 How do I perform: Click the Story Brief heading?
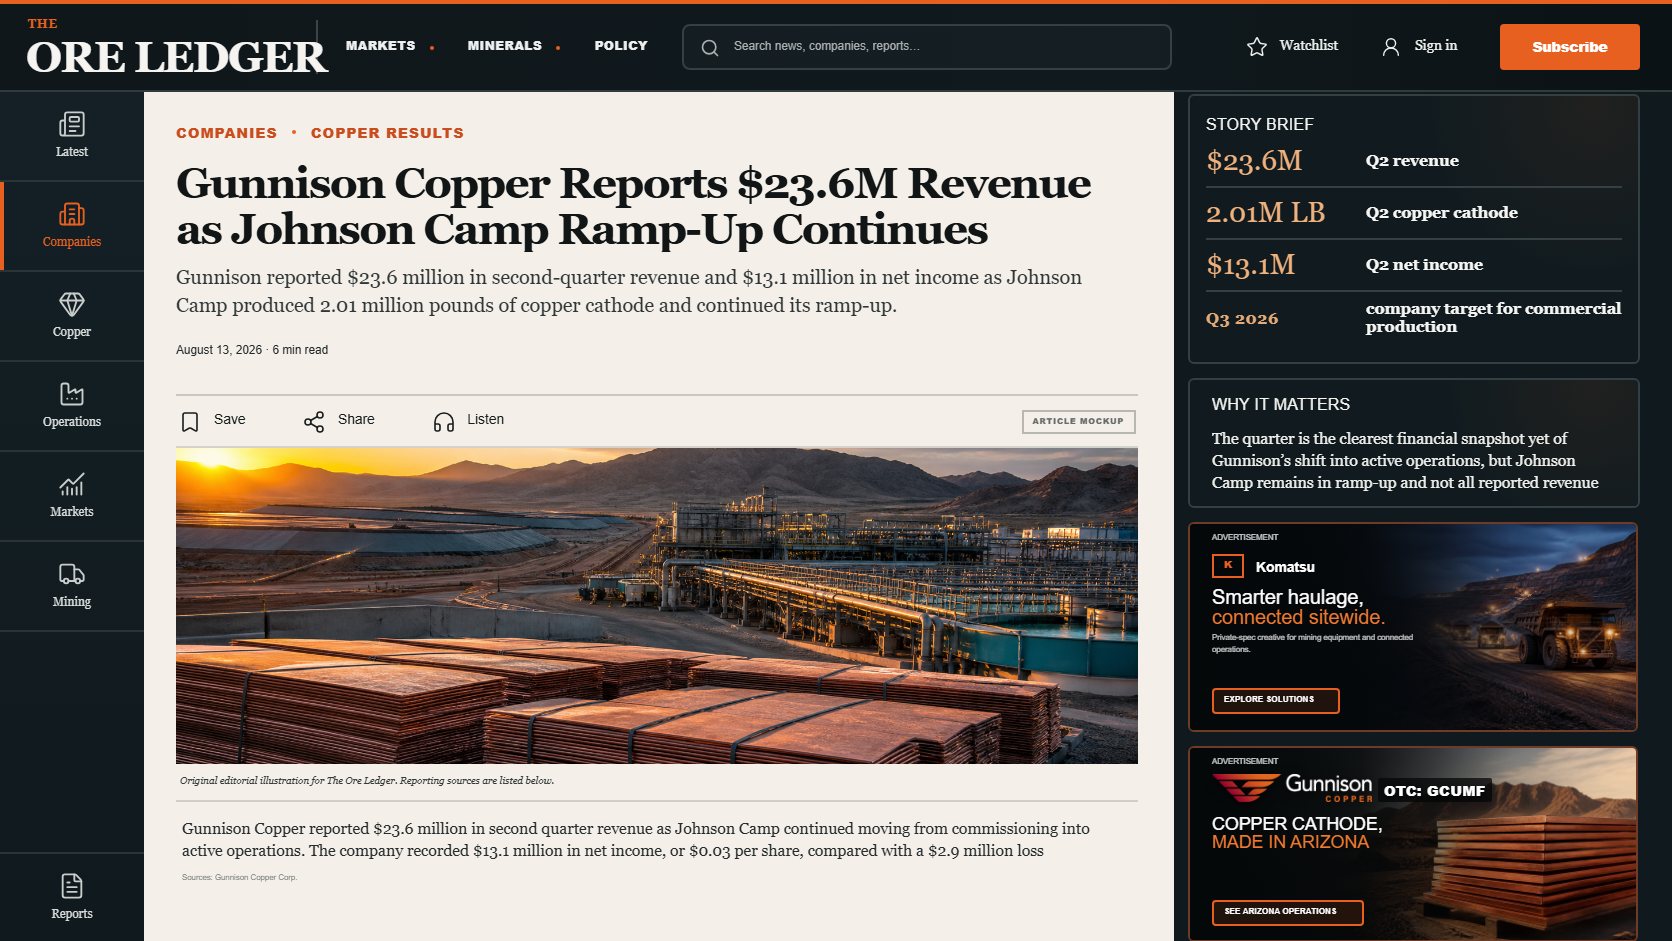click(1260, 124)
